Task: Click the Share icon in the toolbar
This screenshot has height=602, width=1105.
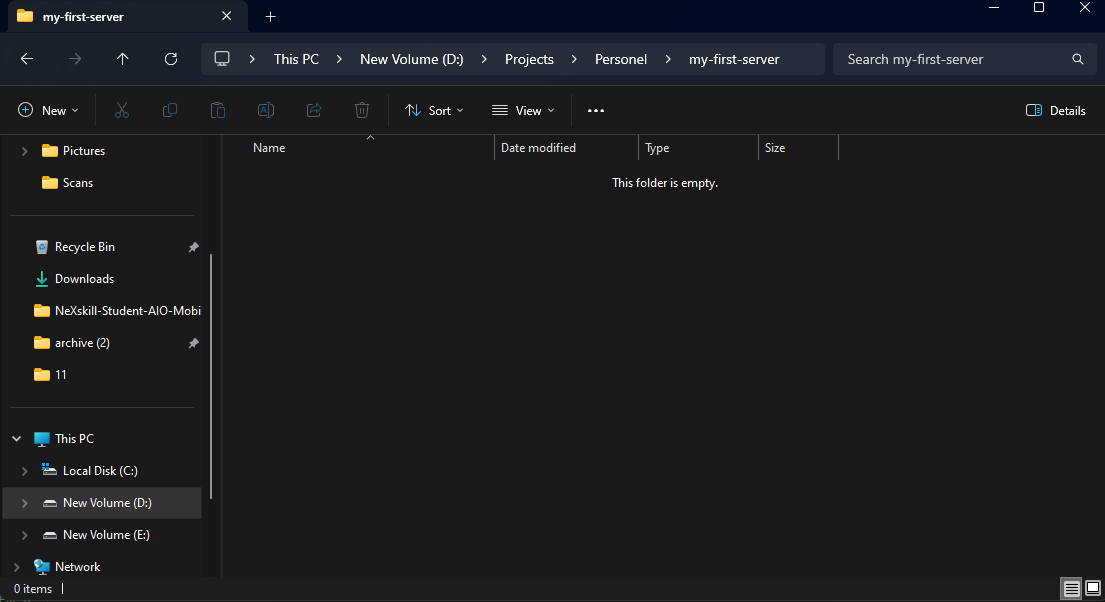Action: tap(313, 110)
